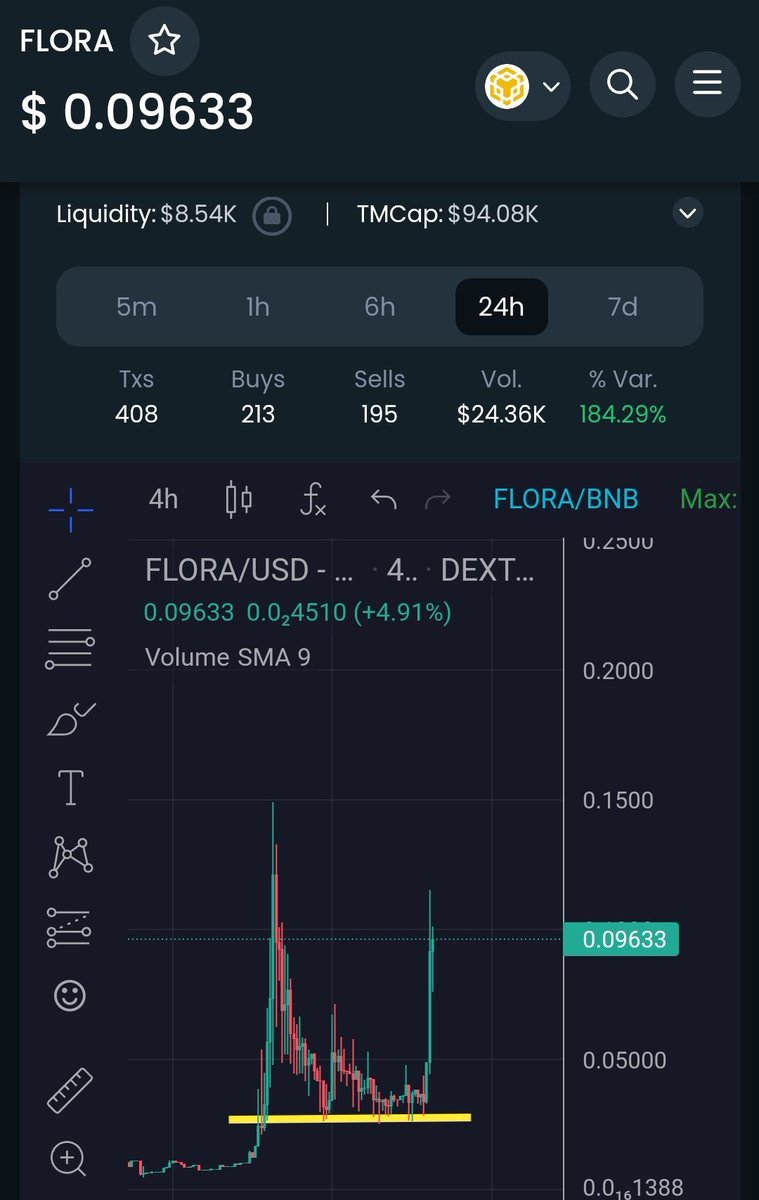The width and height of the screenshot is (759, 1200).
Task: Select the ruler measure tool
Action: (x=70, y=1091)
